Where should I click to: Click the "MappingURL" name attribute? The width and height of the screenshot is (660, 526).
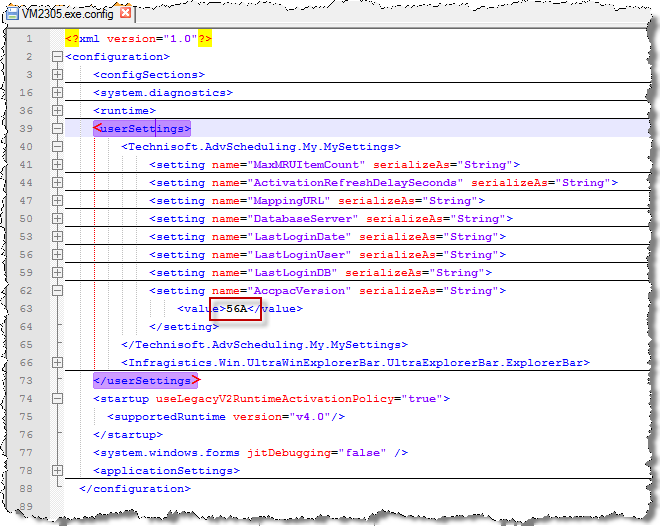[271, 201]
